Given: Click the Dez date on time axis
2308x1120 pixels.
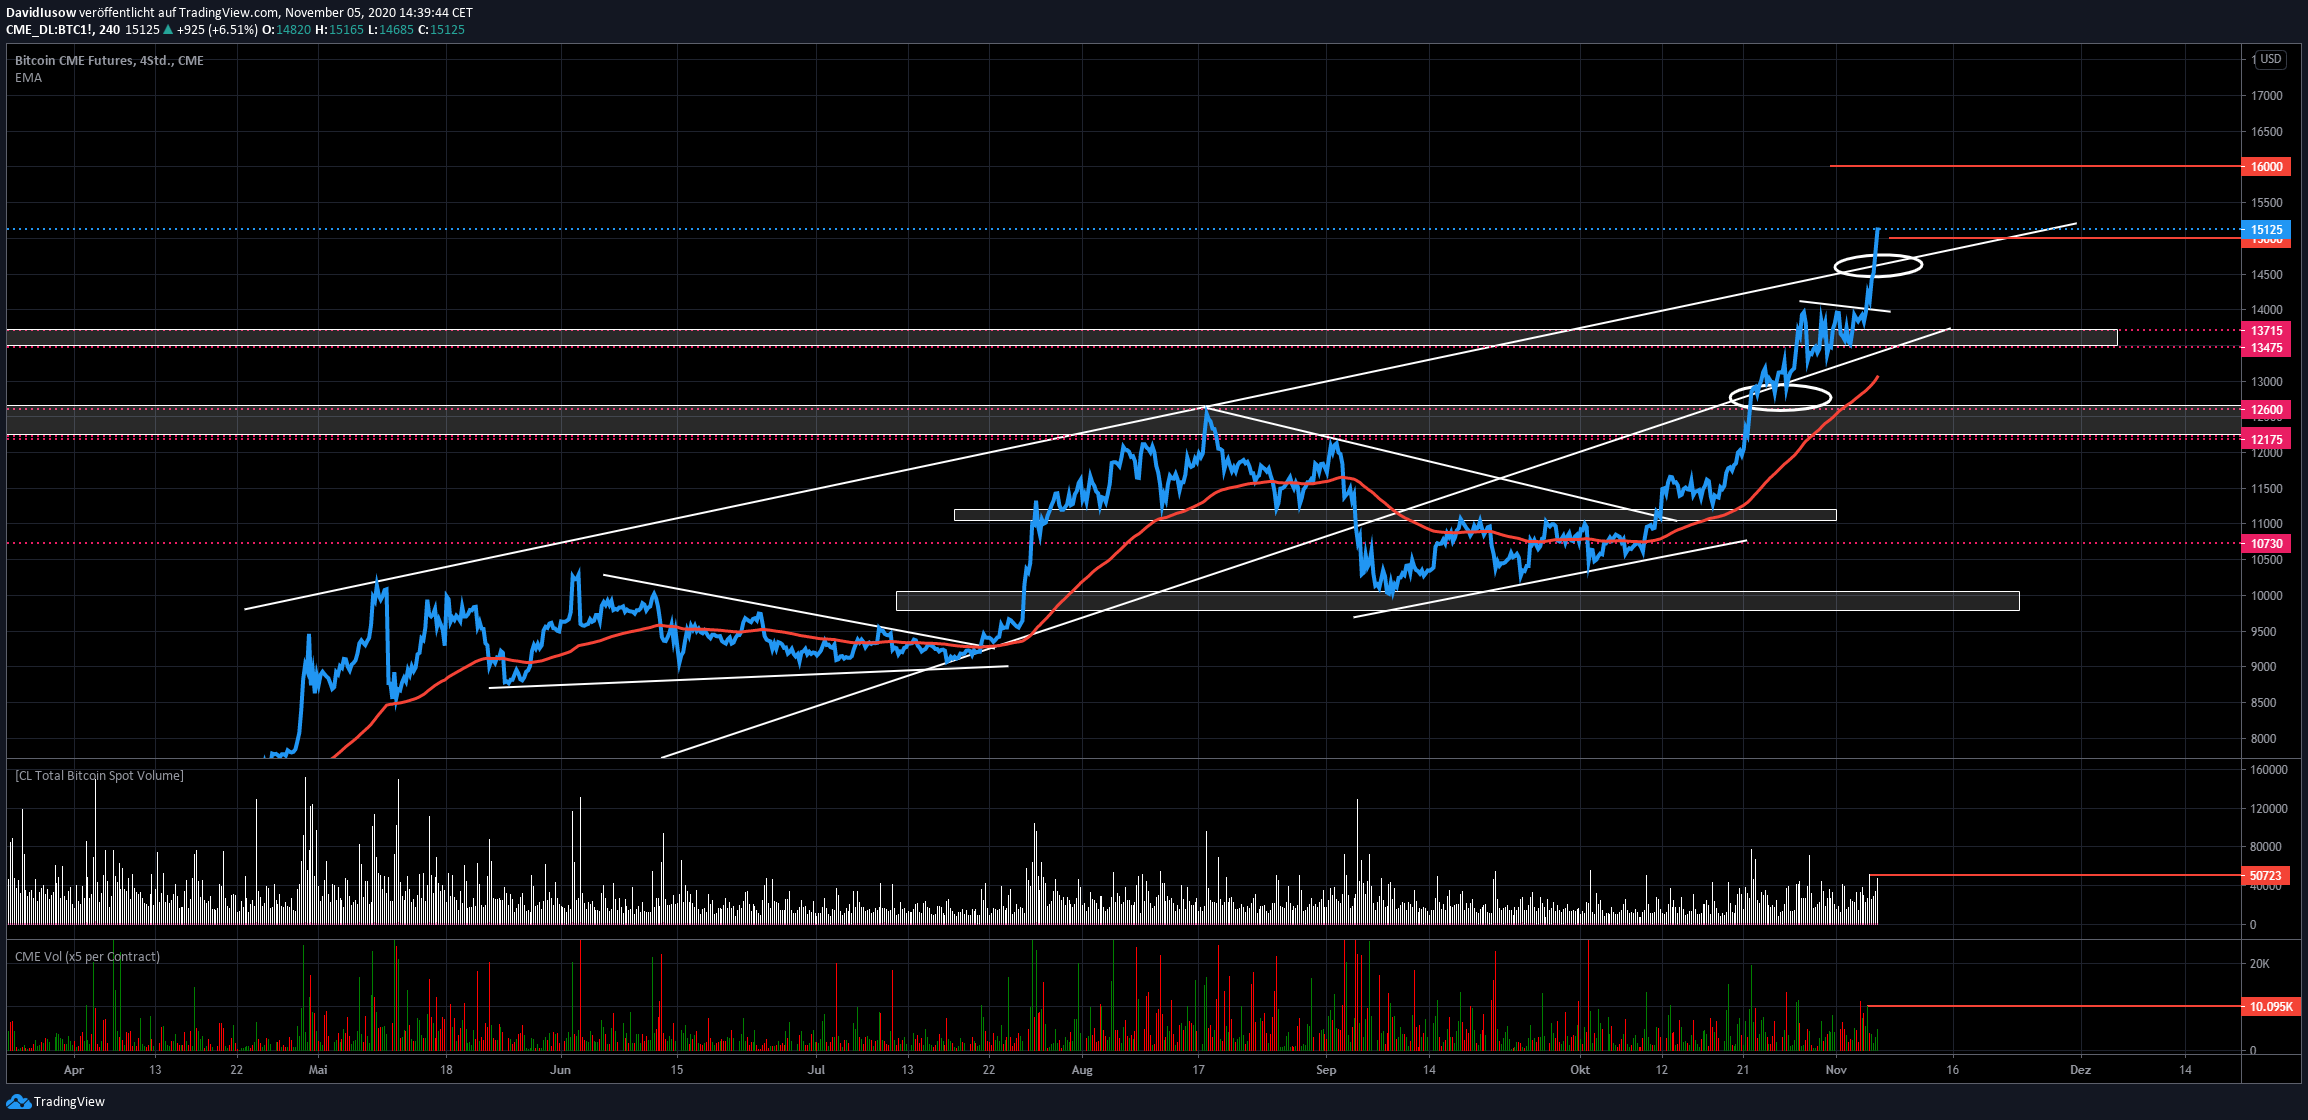Looking at the screenshot, I should 2080,1069.
